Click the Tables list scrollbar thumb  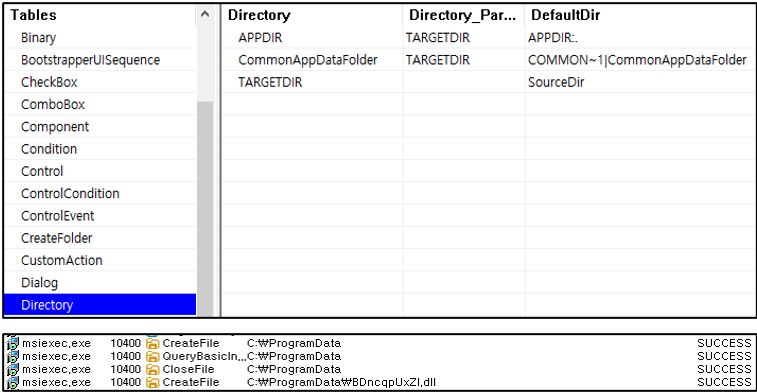[x=205, y=209]
